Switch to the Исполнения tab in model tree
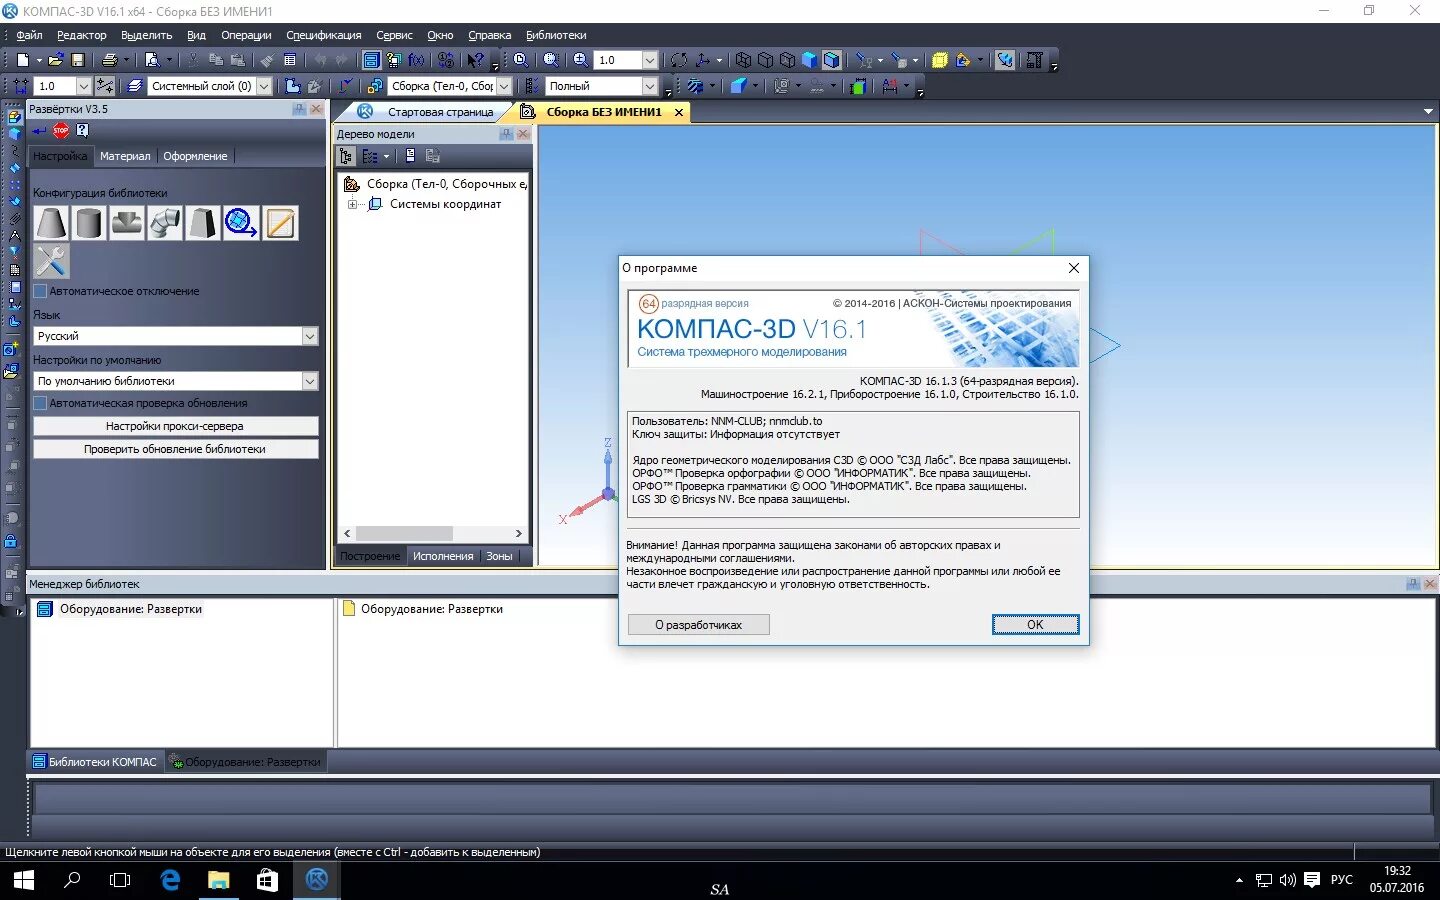The width and height of the screenshot is (1440, 900). (443, 556)
